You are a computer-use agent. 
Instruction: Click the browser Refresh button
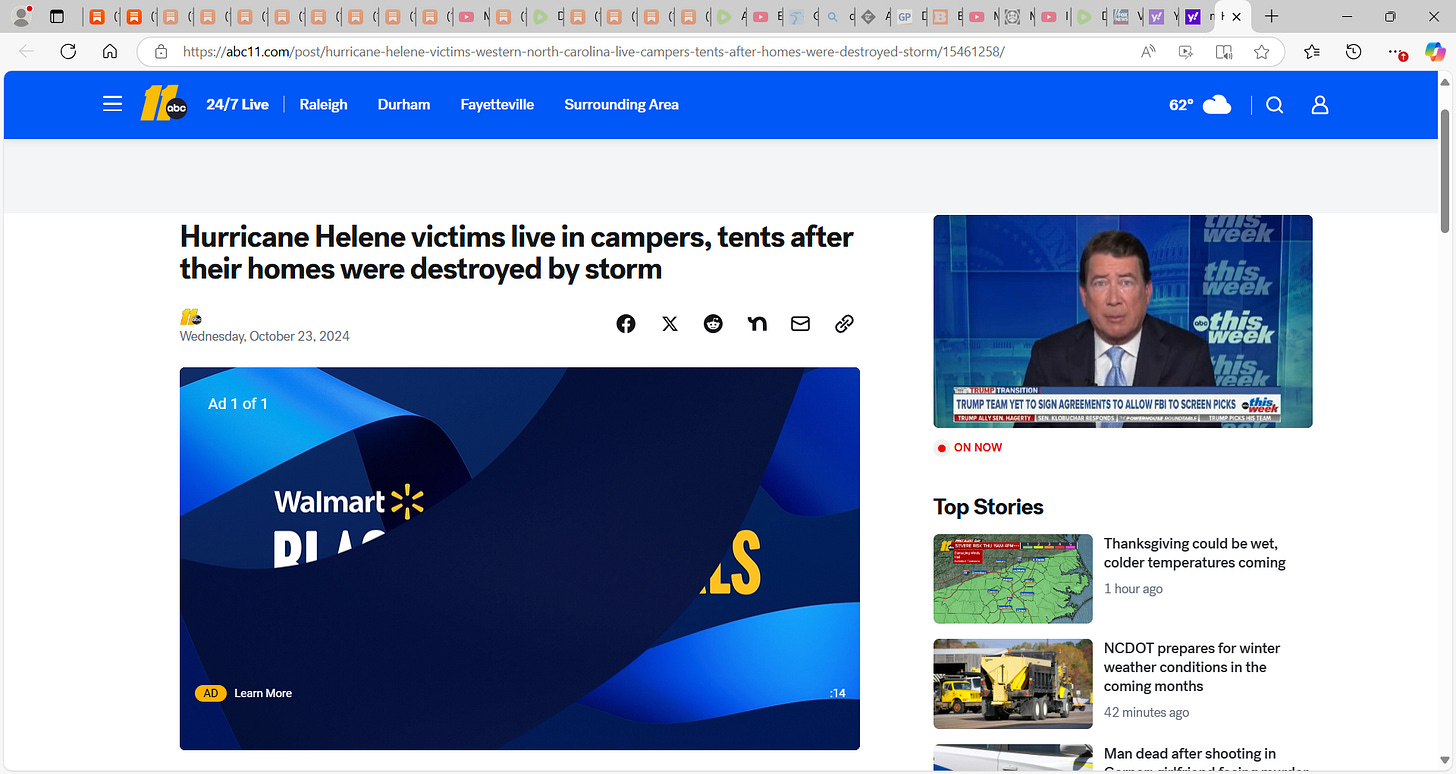(68, 51)
